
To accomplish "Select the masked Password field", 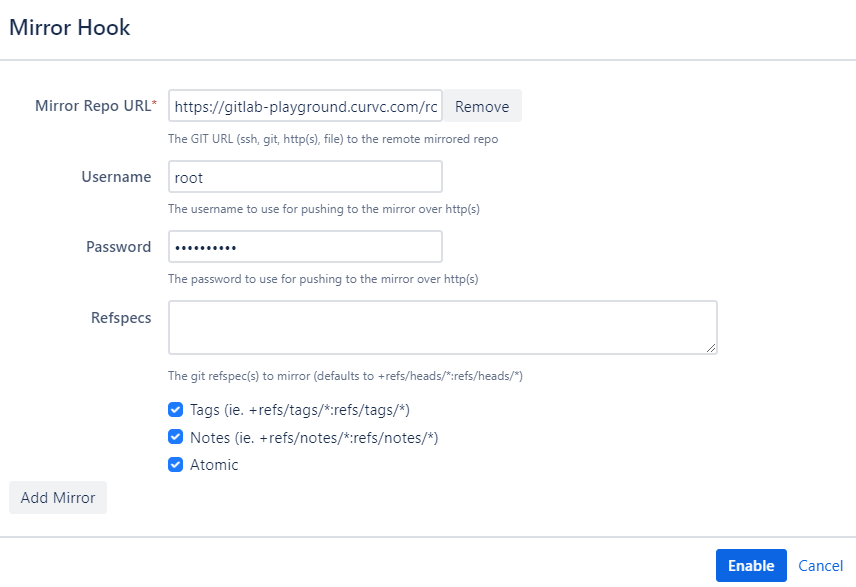I will pos(305,246).
